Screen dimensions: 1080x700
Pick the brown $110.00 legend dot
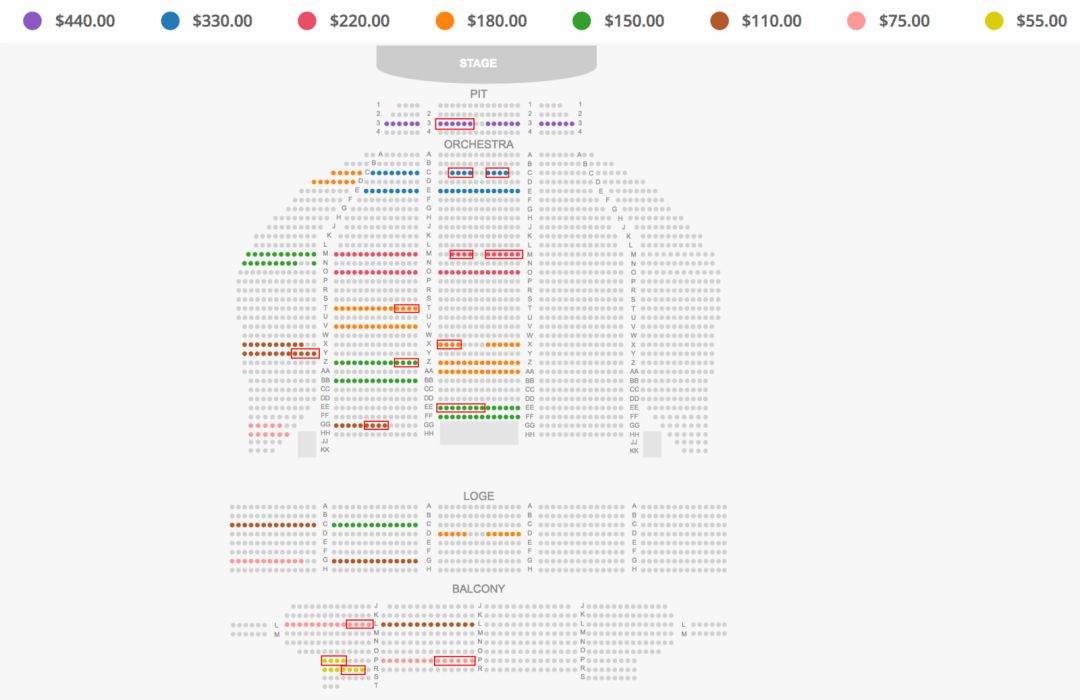click(x=720, y=21)
